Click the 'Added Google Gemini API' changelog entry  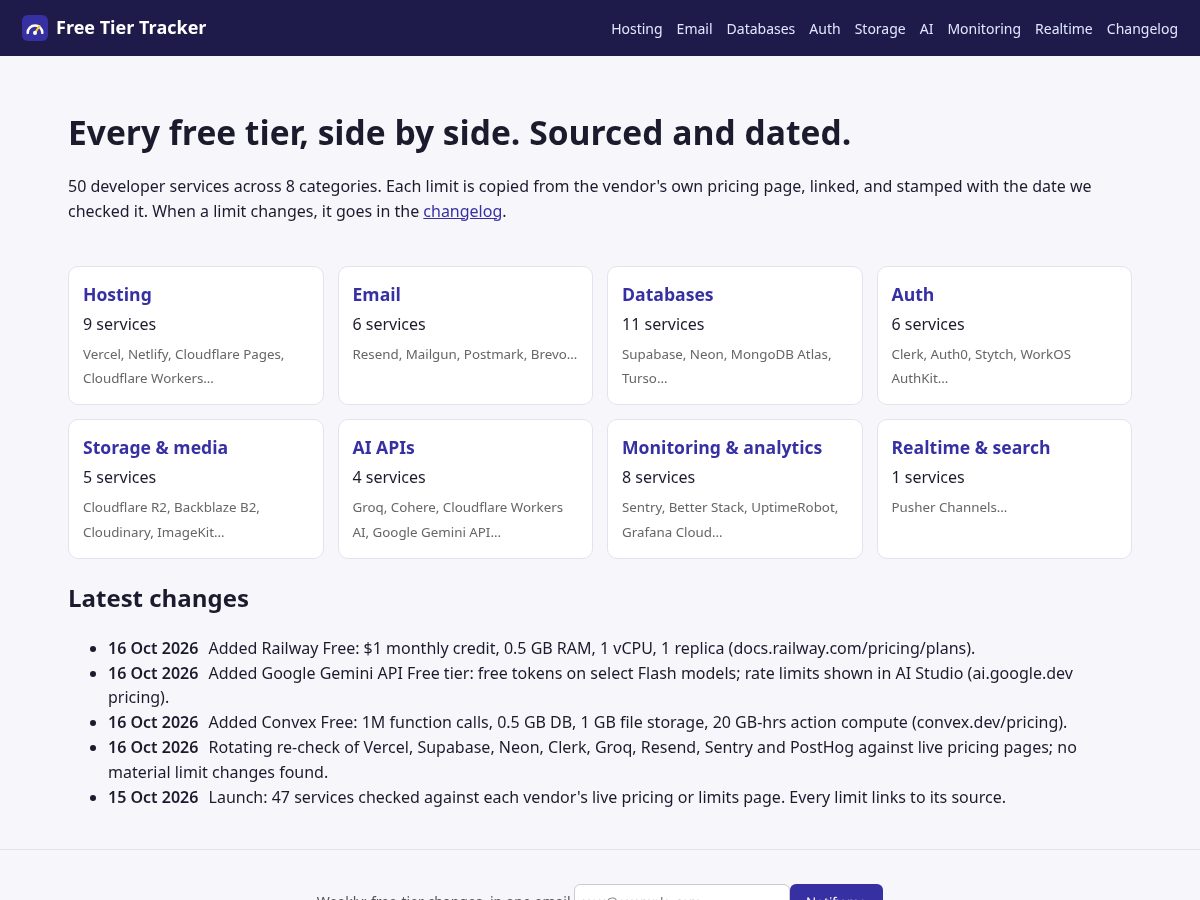pos(590,685)
